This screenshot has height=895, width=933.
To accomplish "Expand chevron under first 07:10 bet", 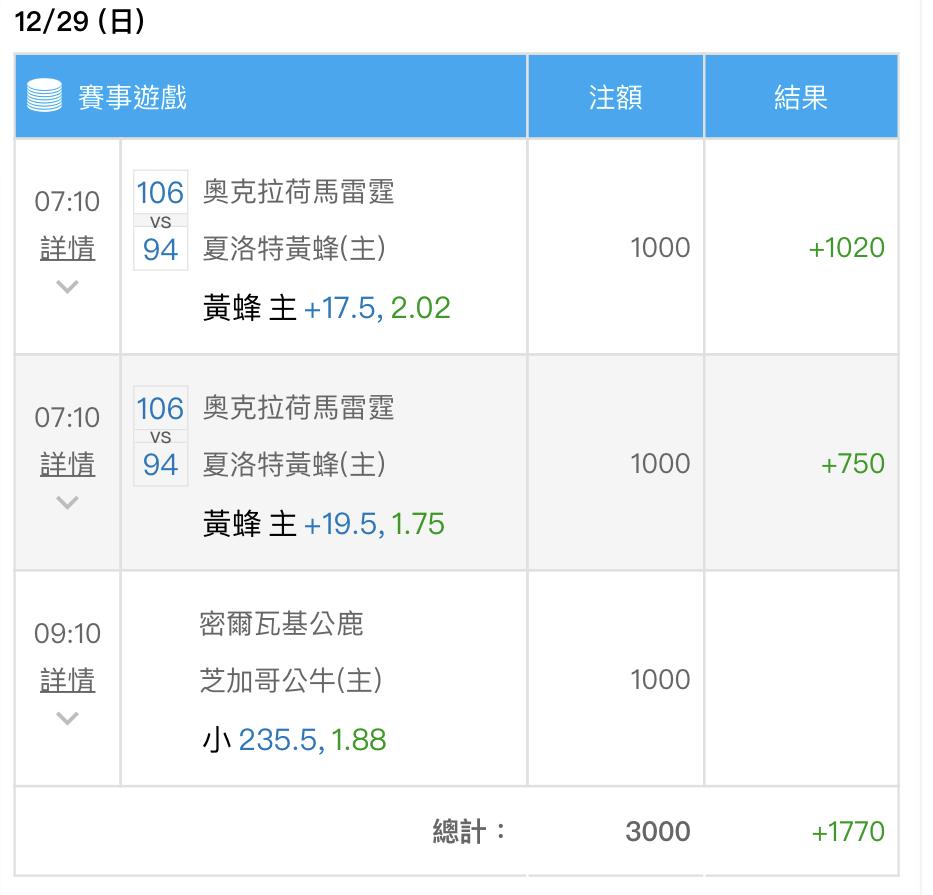I will point(67,287).
